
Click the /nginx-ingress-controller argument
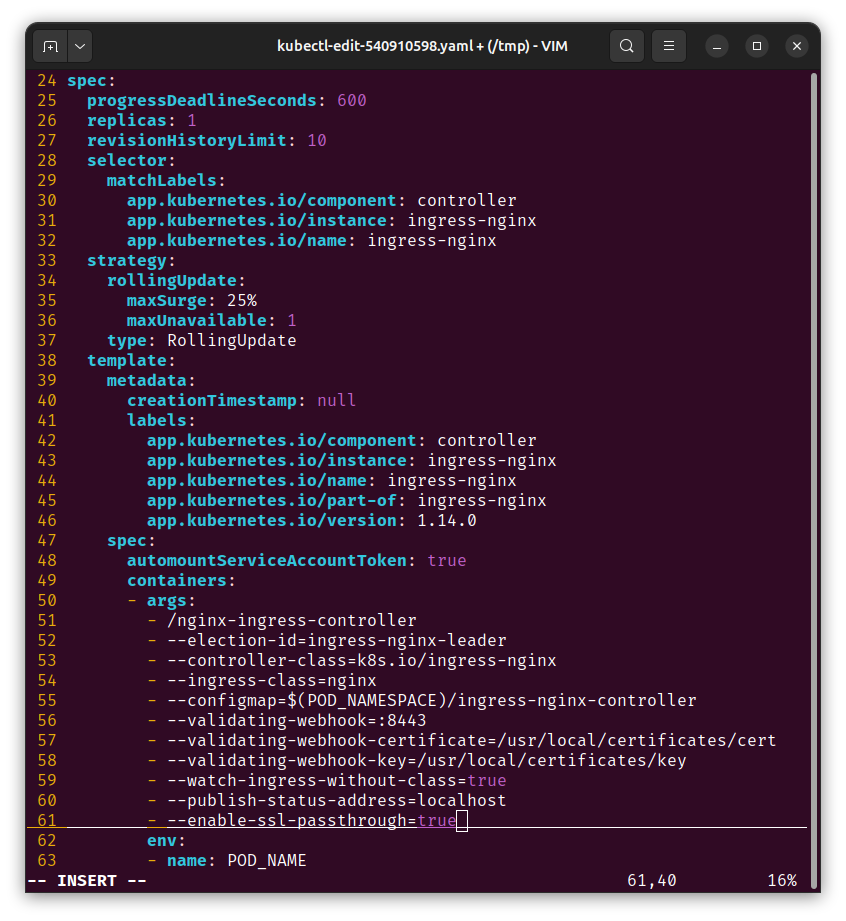pyautogui.click(x=291, y=620)
